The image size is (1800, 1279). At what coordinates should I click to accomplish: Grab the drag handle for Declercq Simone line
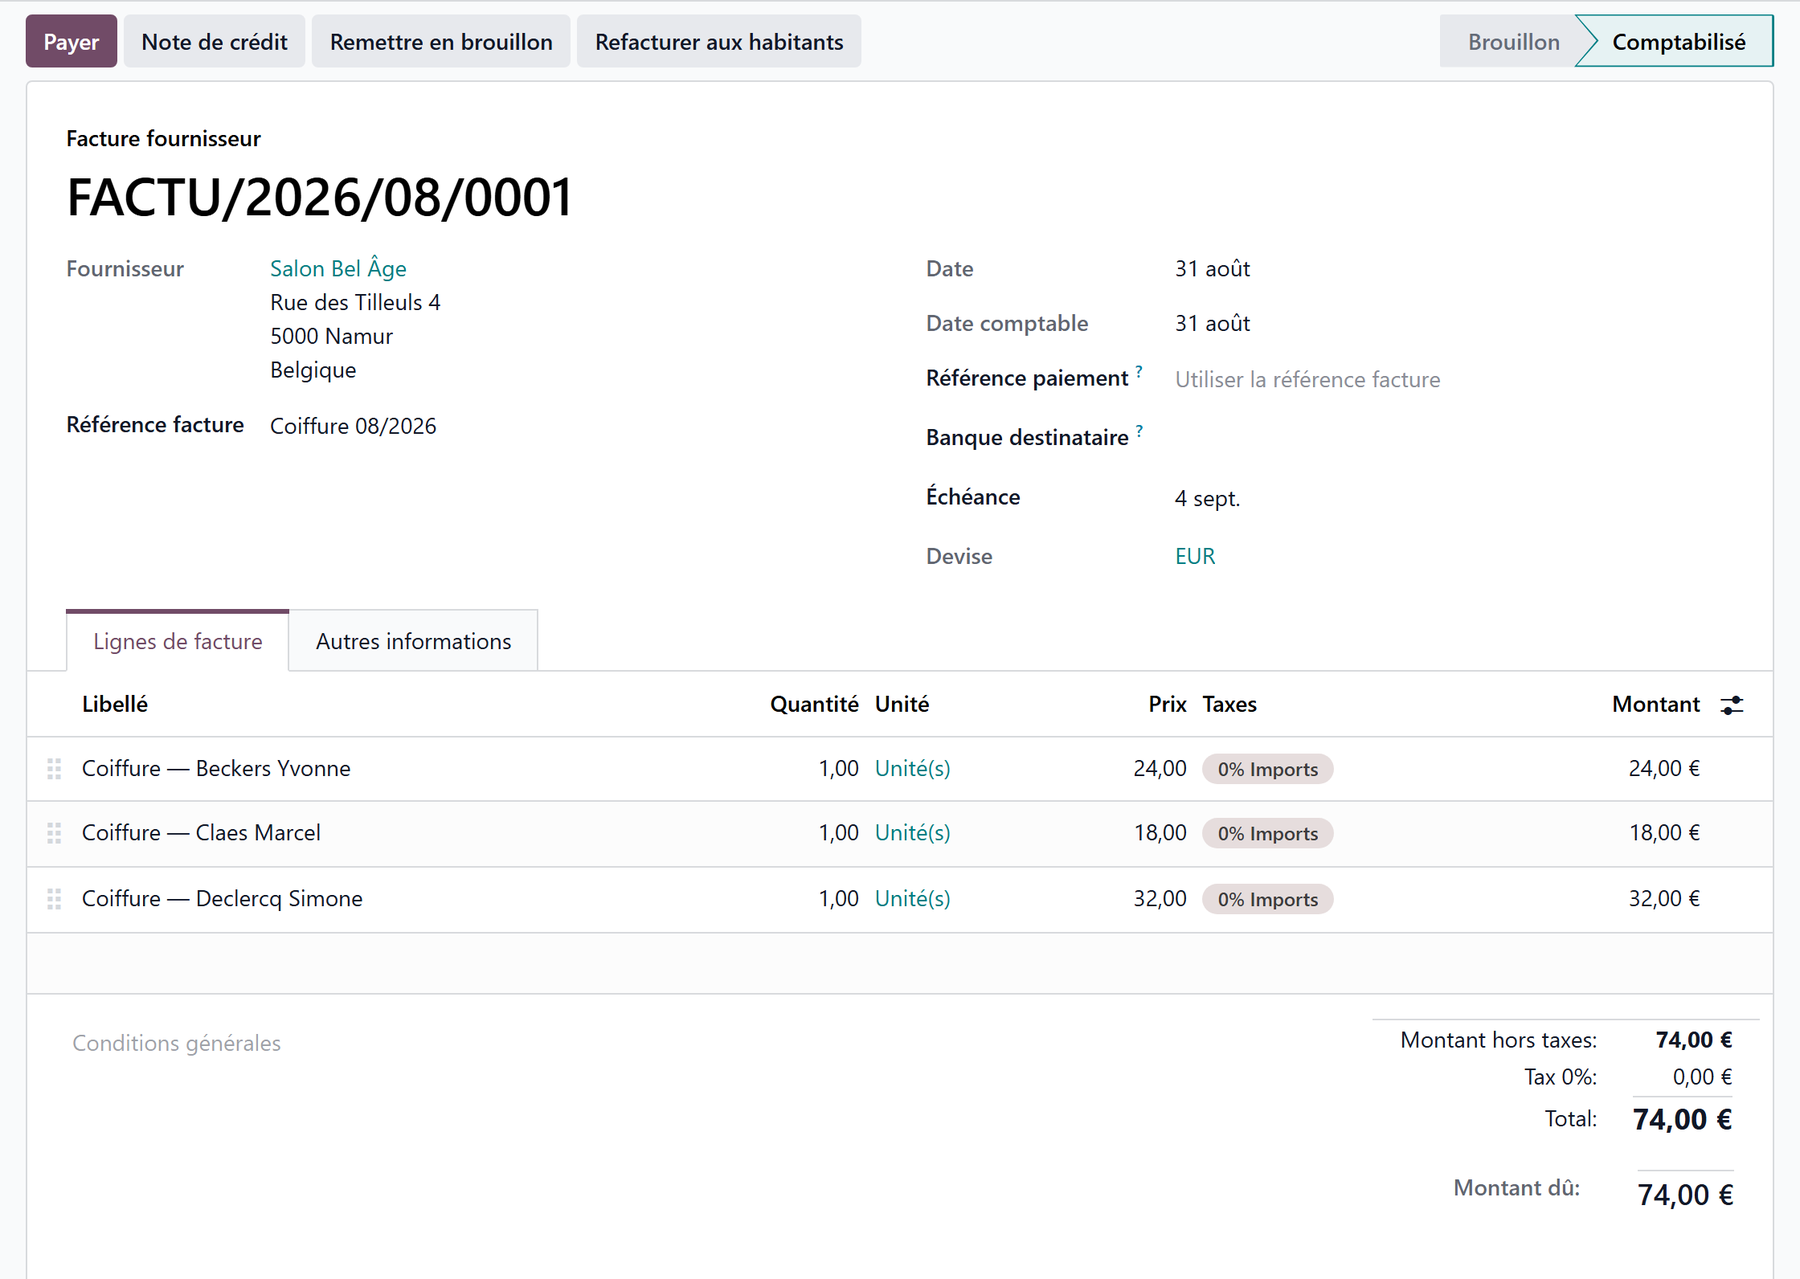click(x=54, y=899)
